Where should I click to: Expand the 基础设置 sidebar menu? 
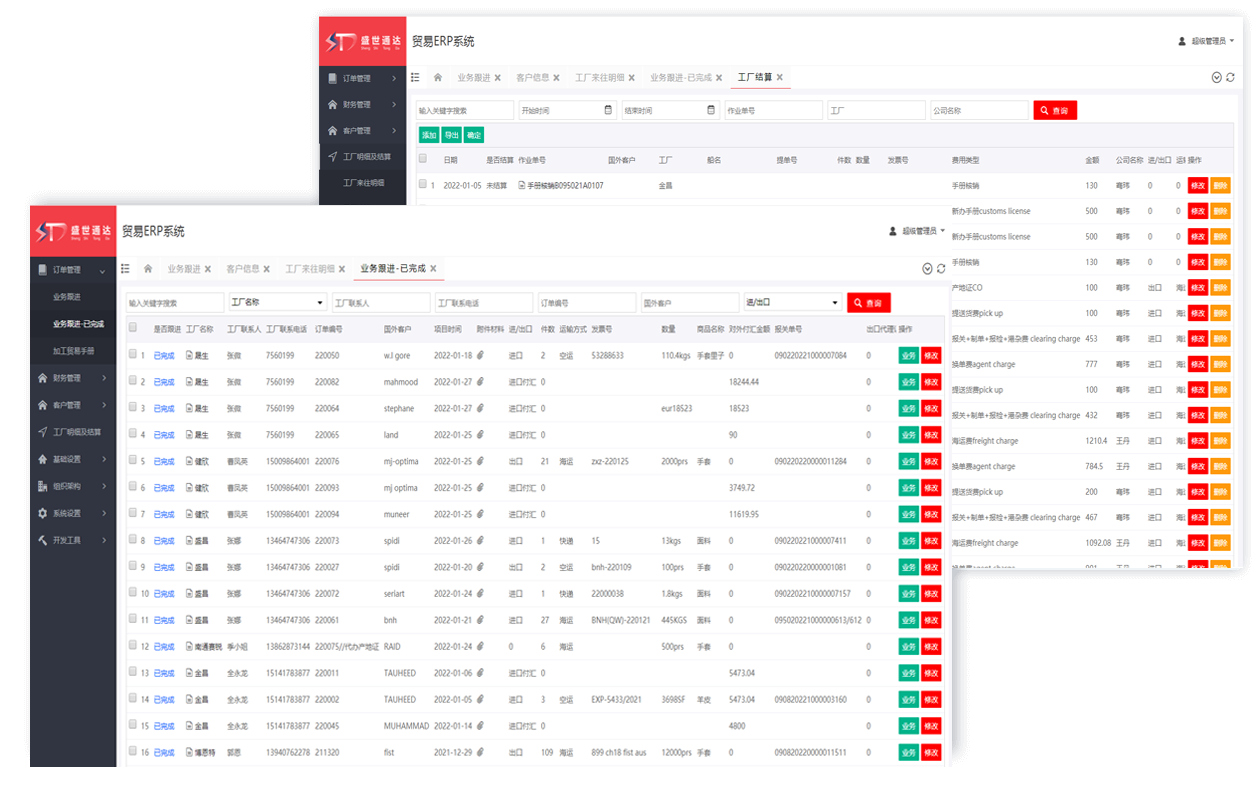point(72,459)
